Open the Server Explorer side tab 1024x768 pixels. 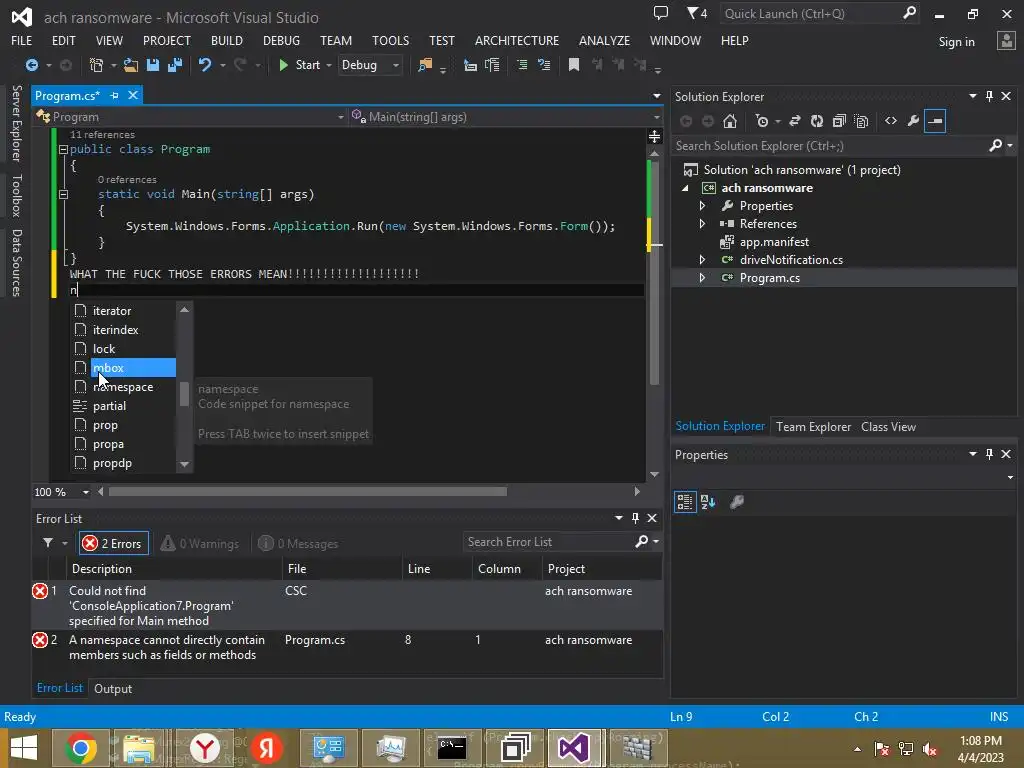16,123
